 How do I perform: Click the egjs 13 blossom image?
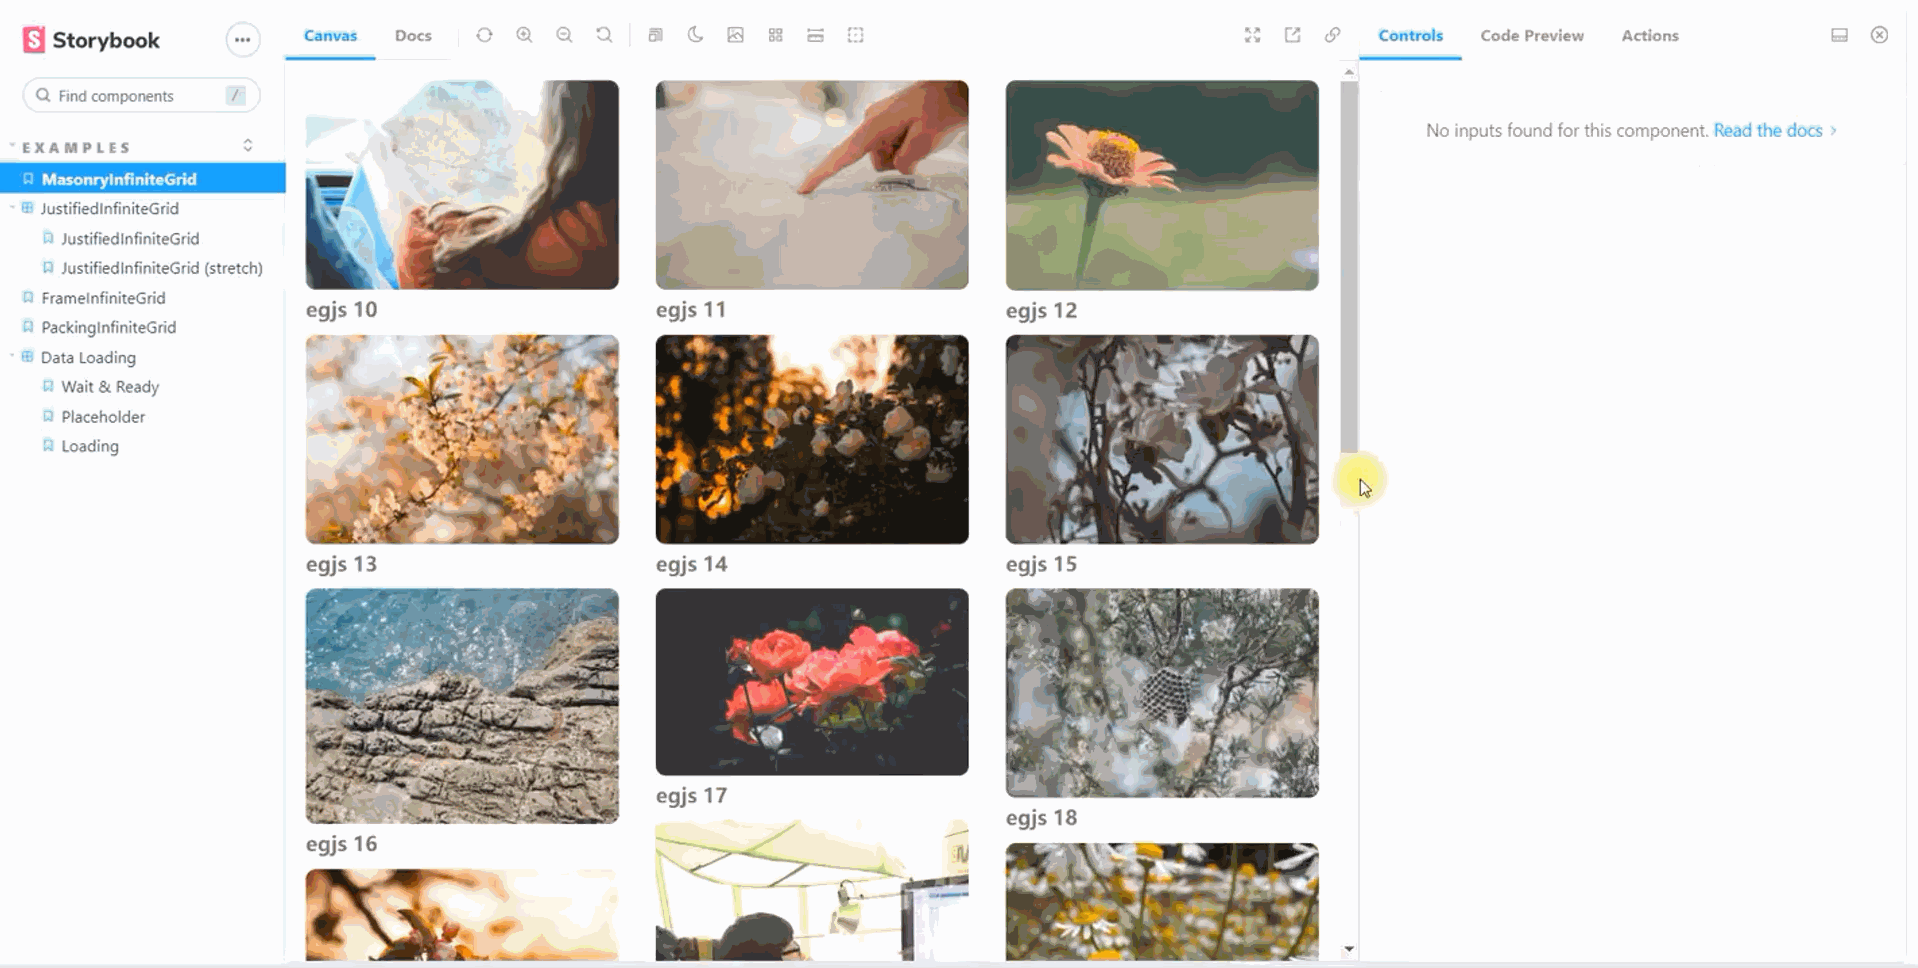pyautogui.click(x=462, y=439)
